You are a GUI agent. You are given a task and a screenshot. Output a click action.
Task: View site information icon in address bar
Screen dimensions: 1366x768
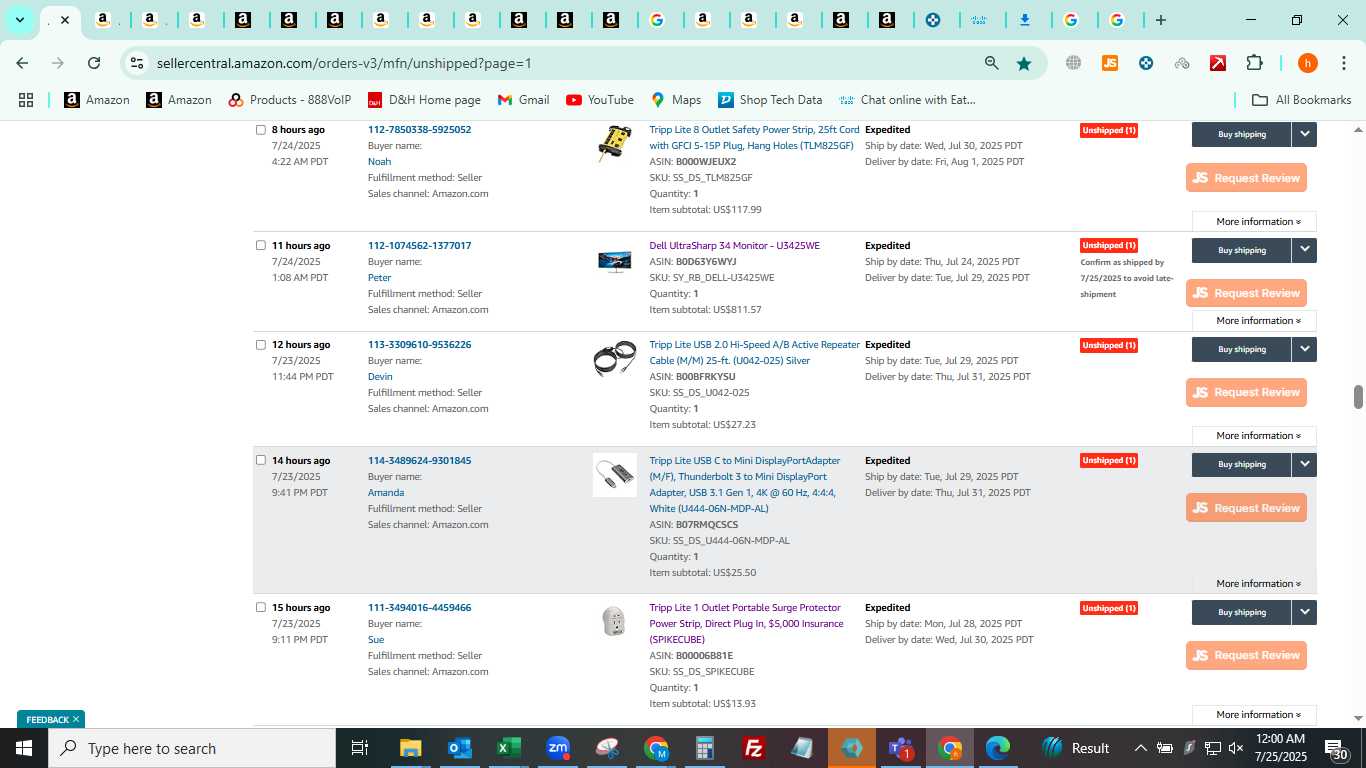click(x=137, y=63)
